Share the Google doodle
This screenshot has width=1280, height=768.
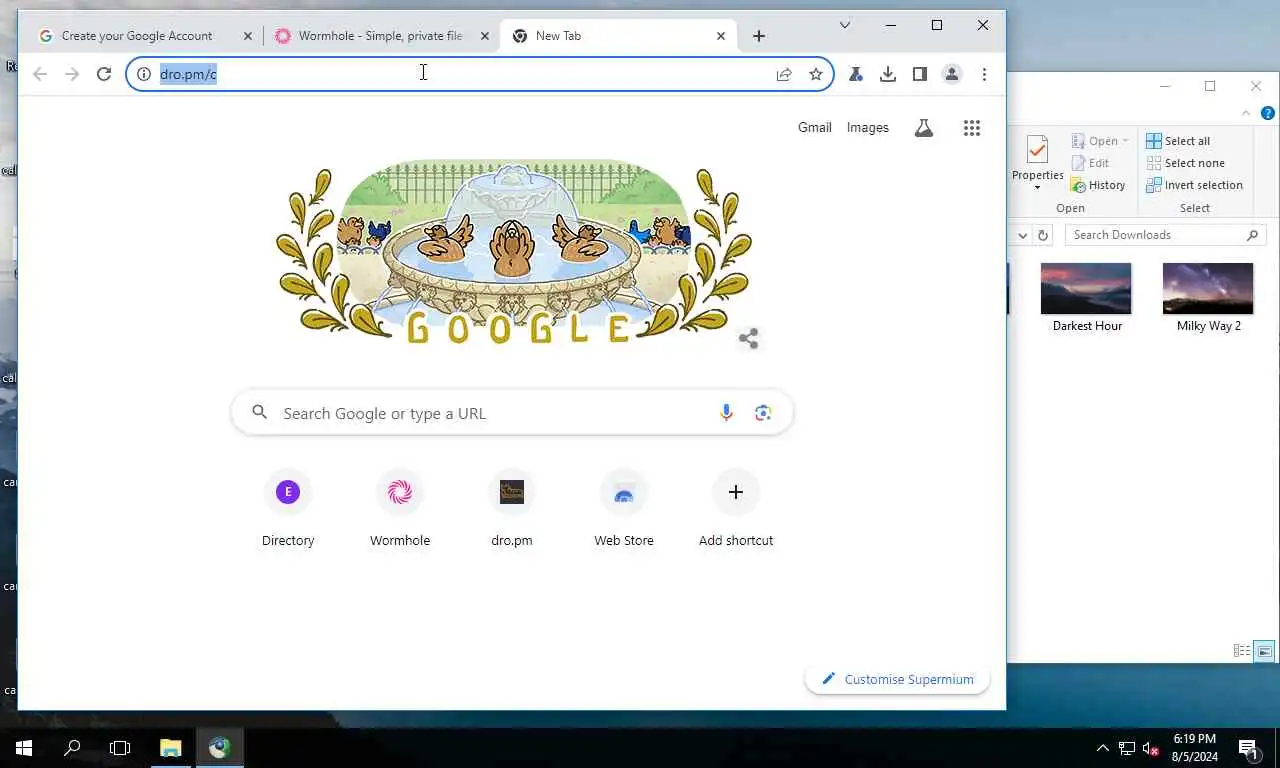tap(748, 338)
